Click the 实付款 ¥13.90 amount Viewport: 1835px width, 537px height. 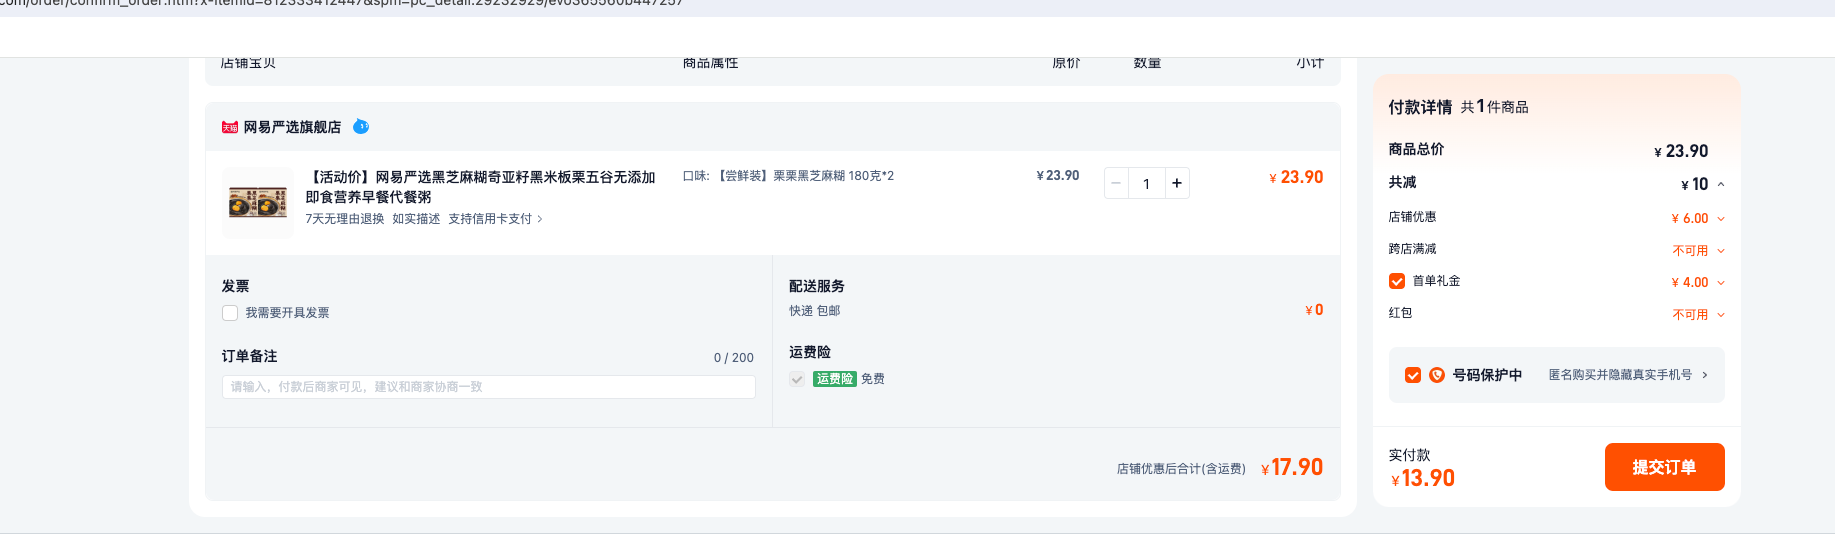click(1423, 478)
